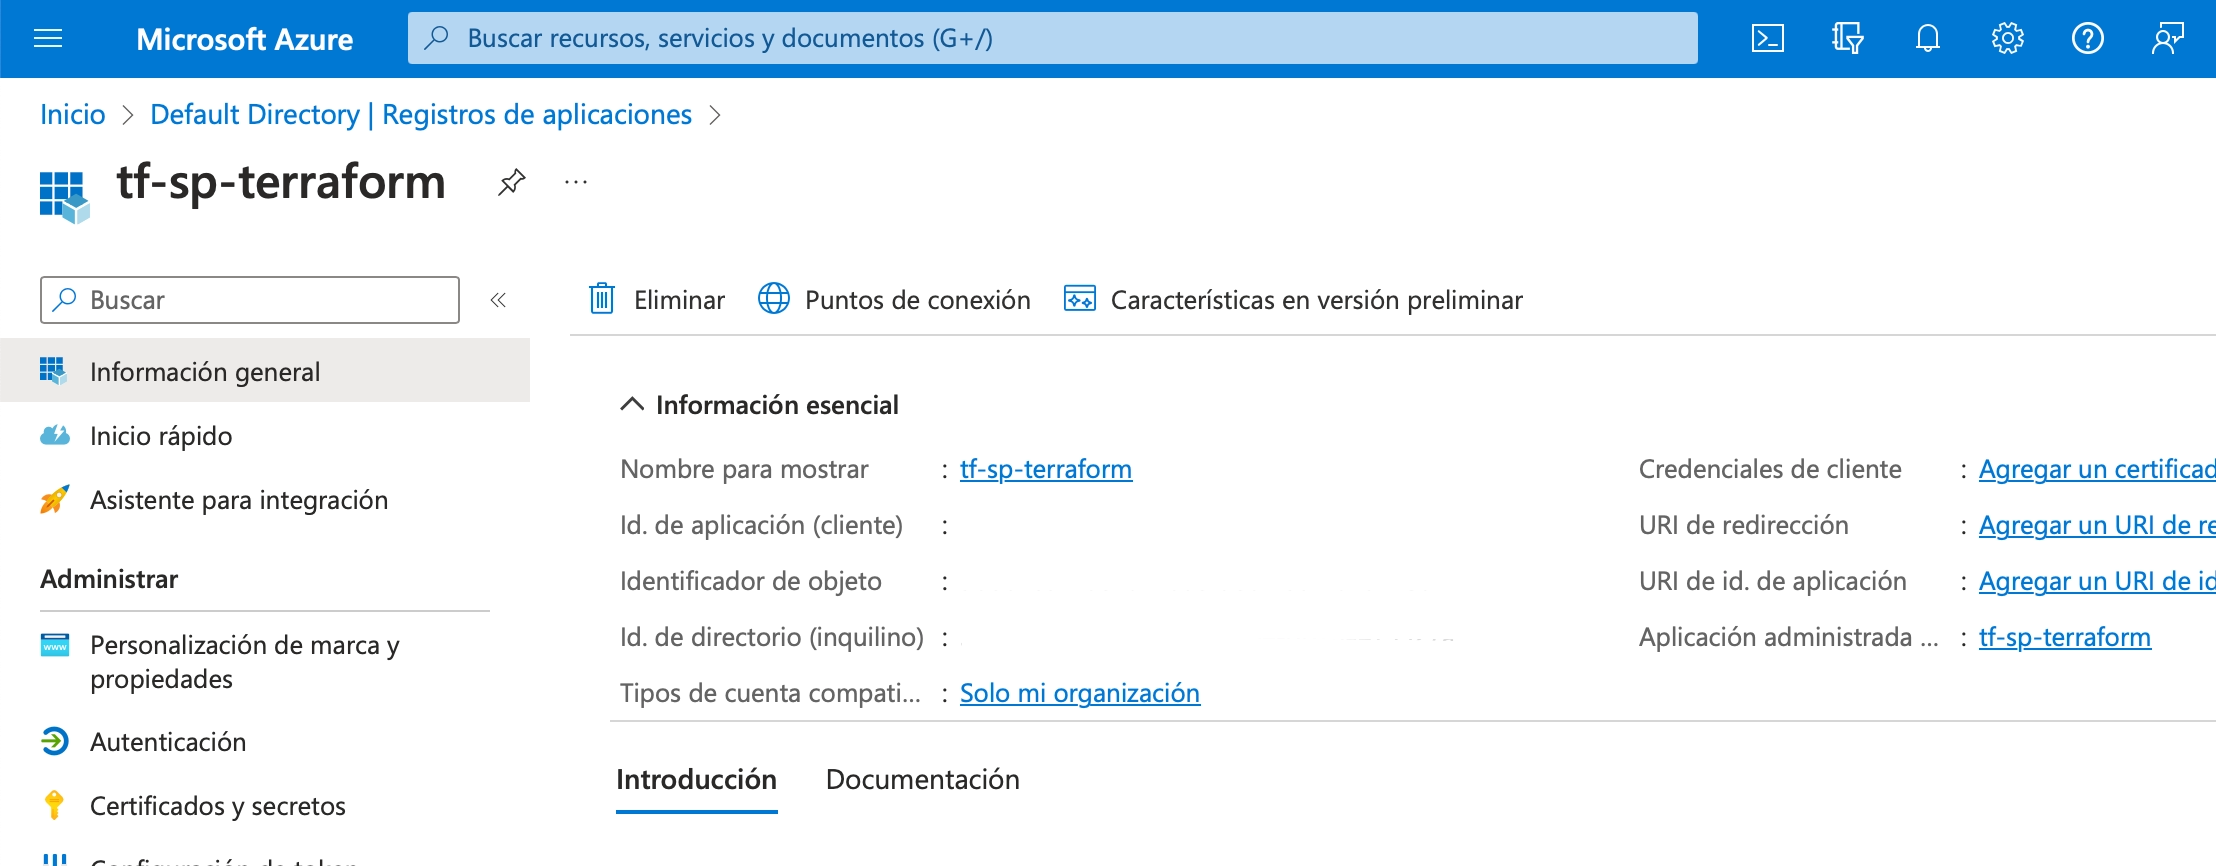
Task: Select Información general in side menu
Action: click(265, 371)
